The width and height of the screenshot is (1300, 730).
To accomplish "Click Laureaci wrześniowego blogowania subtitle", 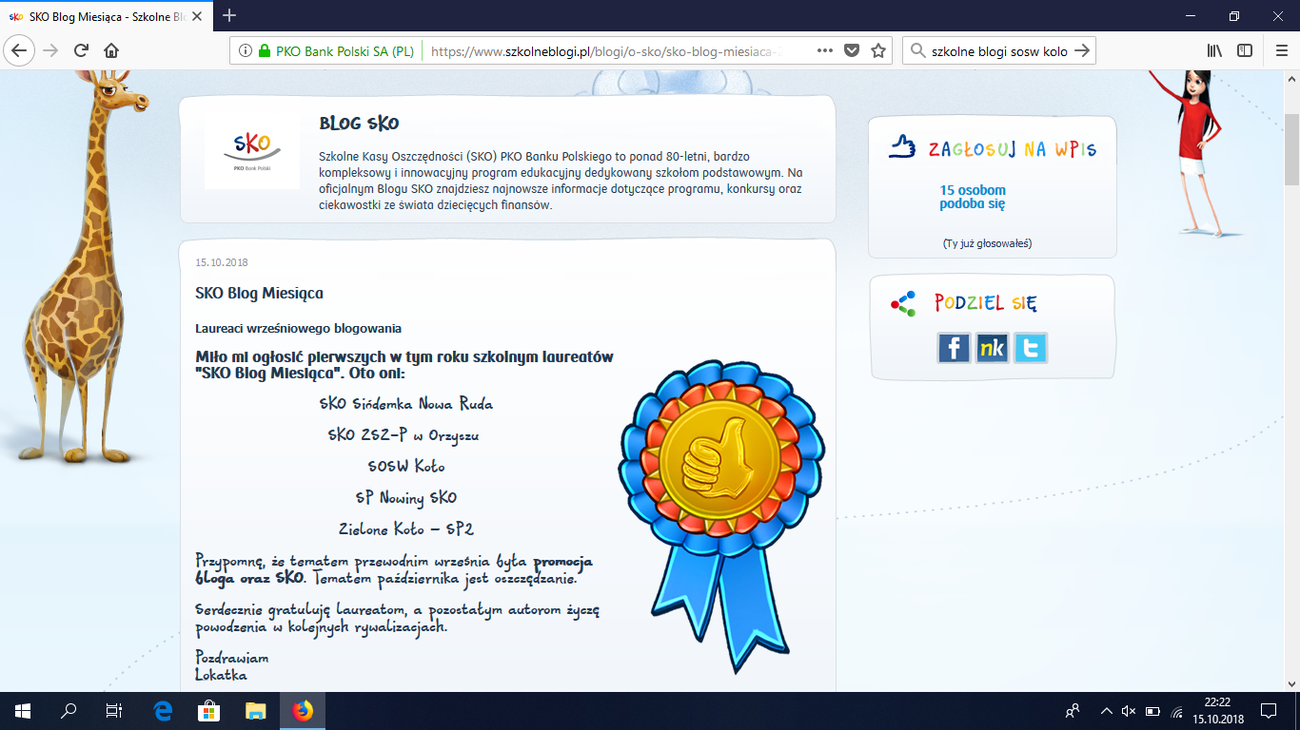I will click(x=298, y=328).
